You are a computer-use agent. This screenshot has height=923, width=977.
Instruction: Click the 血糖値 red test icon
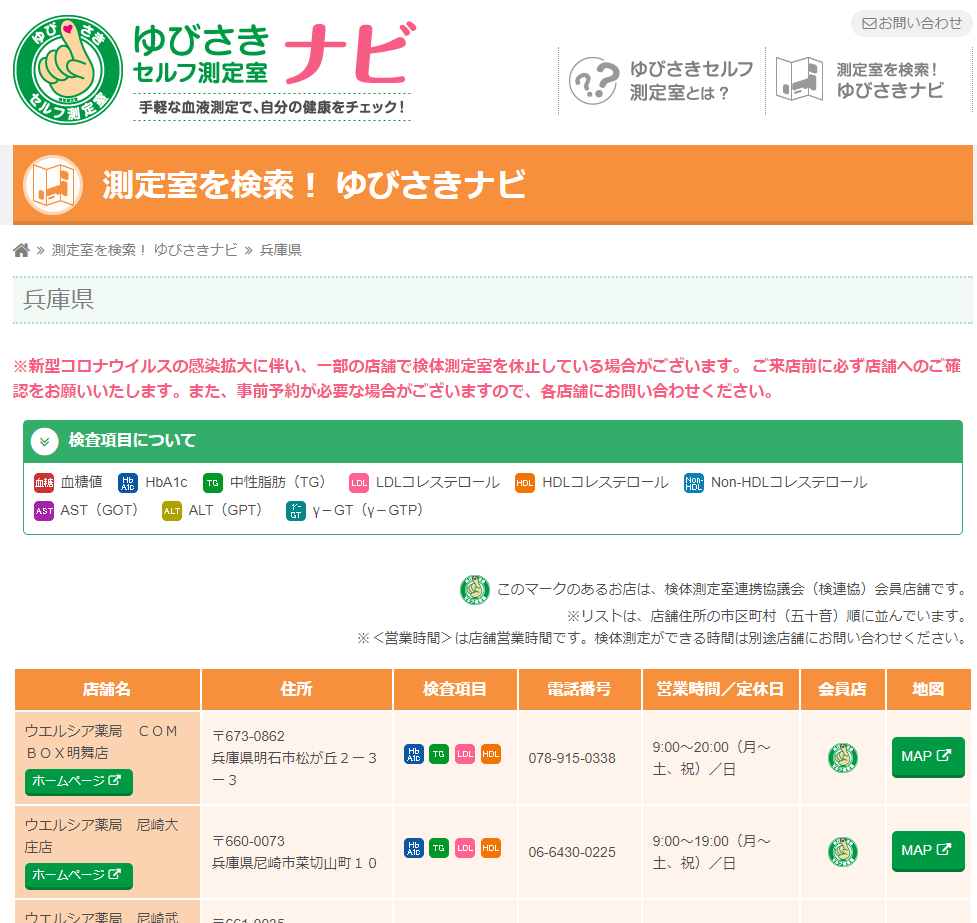44,483
